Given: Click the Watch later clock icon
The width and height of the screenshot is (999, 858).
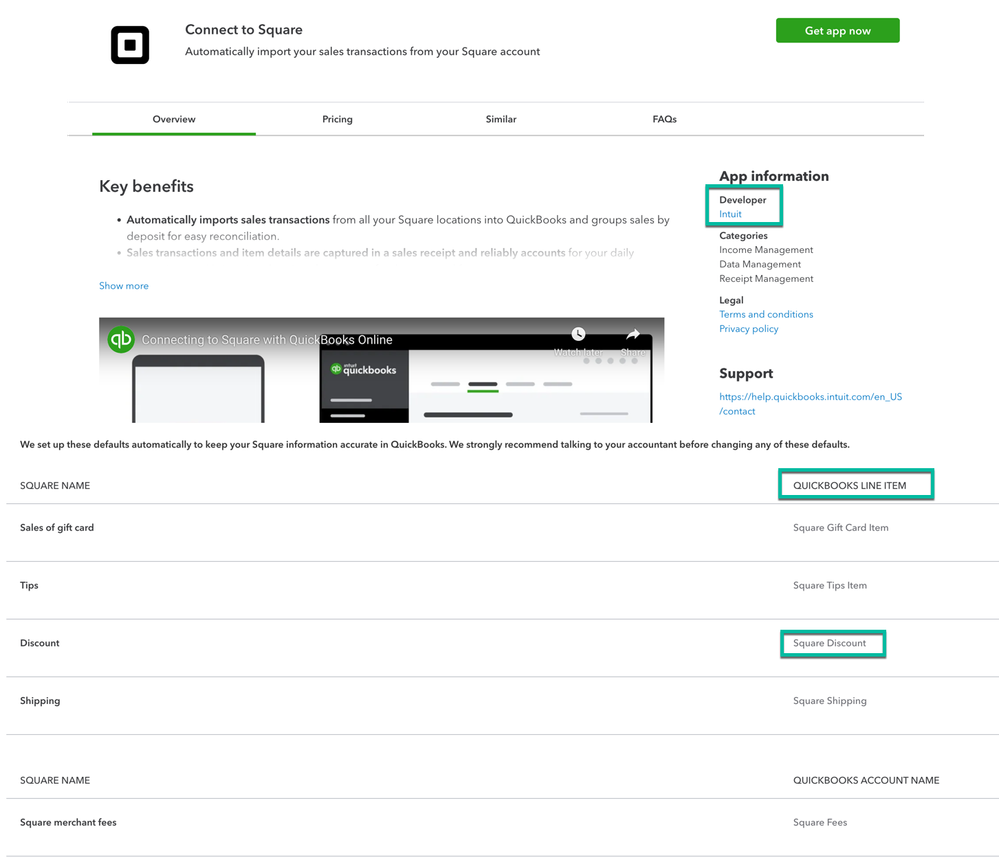Looking at the screenshot, I should [x=578, y=336].
